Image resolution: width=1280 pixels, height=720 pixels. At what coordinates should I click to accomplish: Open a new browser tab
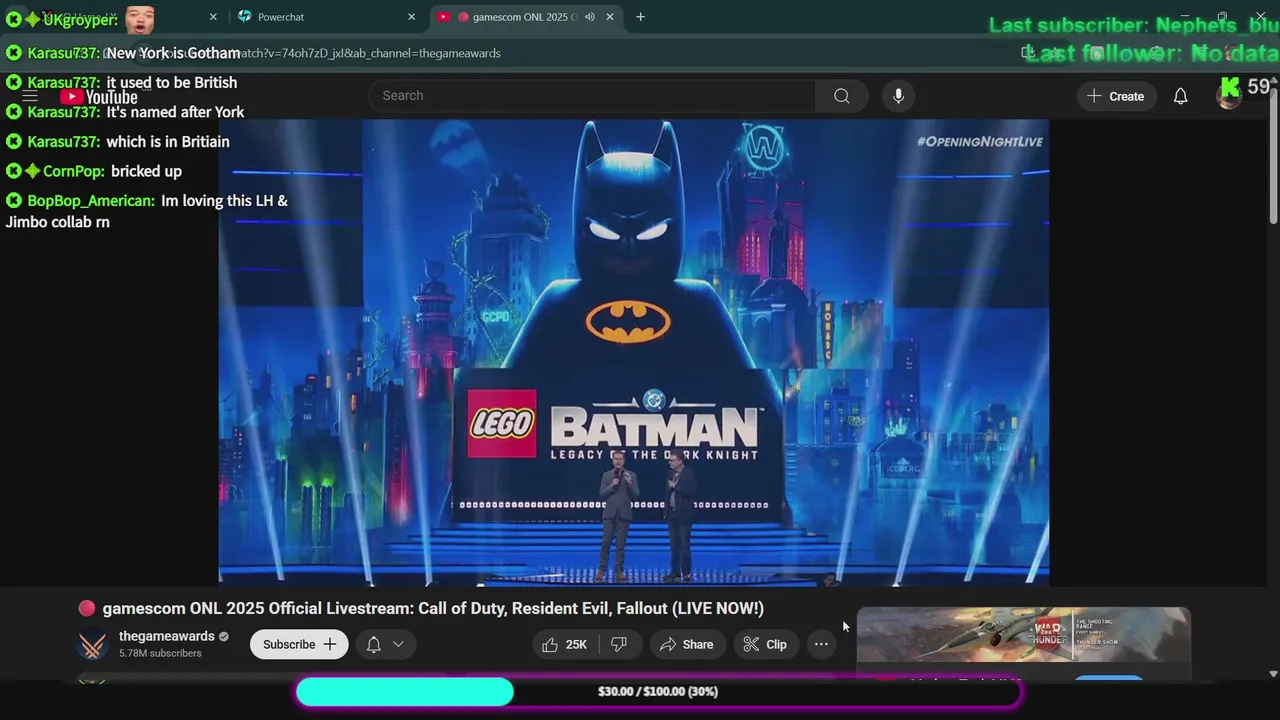[x=640, y=17]
